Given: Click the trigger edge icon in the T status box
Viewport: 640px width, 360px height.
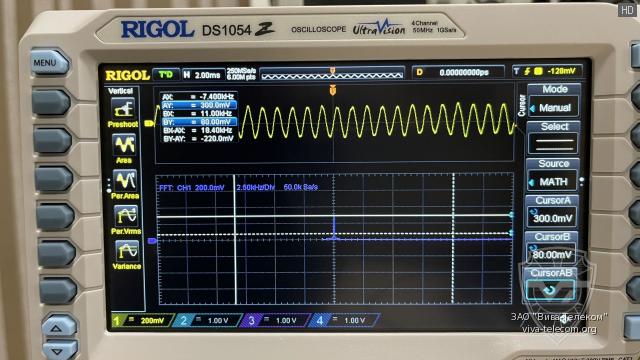Looking at the screenshot, I should (527, 71).
